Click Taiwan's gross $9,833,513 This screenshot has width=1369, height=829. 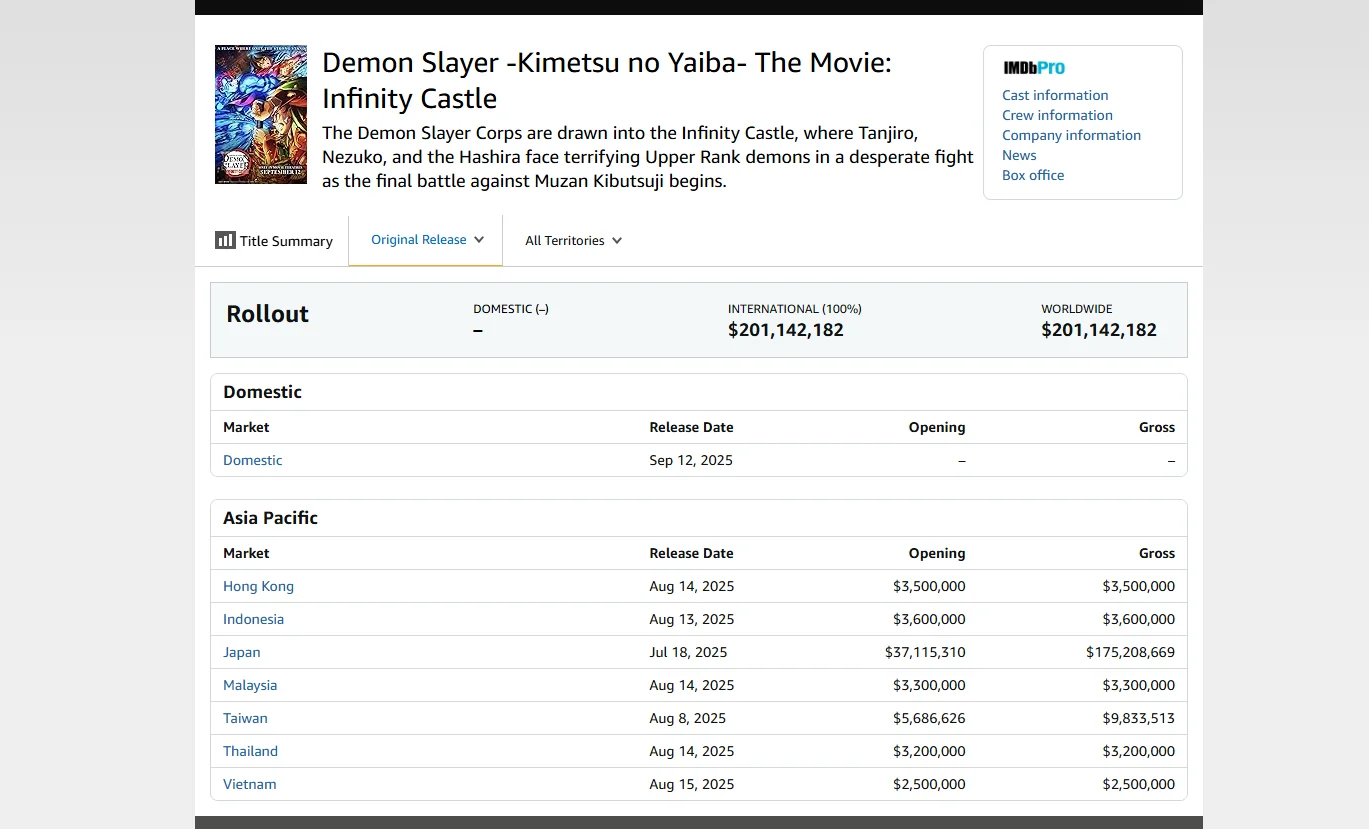pyautogui.click(x=1138, y=718)
